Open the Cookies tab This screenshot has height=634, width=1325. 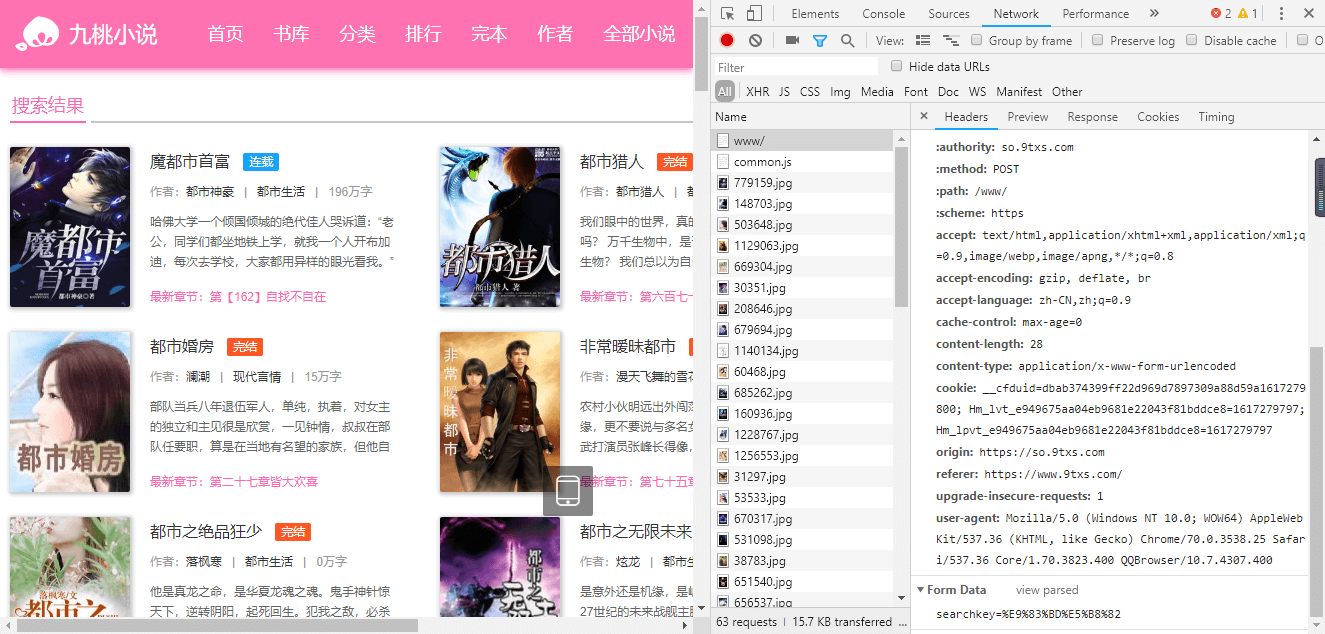tap(1158, 117)
